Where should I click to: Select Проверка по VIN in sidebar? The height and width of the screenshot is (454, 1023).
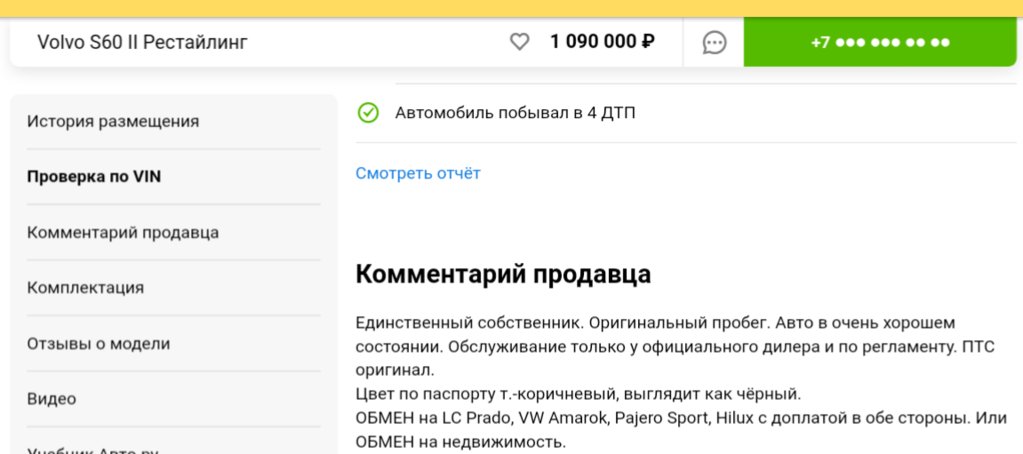93,177
